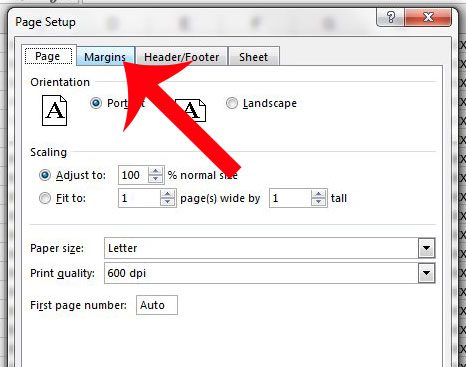Select the Landscape orientation radio button
Viewport: 466px width, 367px height.
pos(232,103)
